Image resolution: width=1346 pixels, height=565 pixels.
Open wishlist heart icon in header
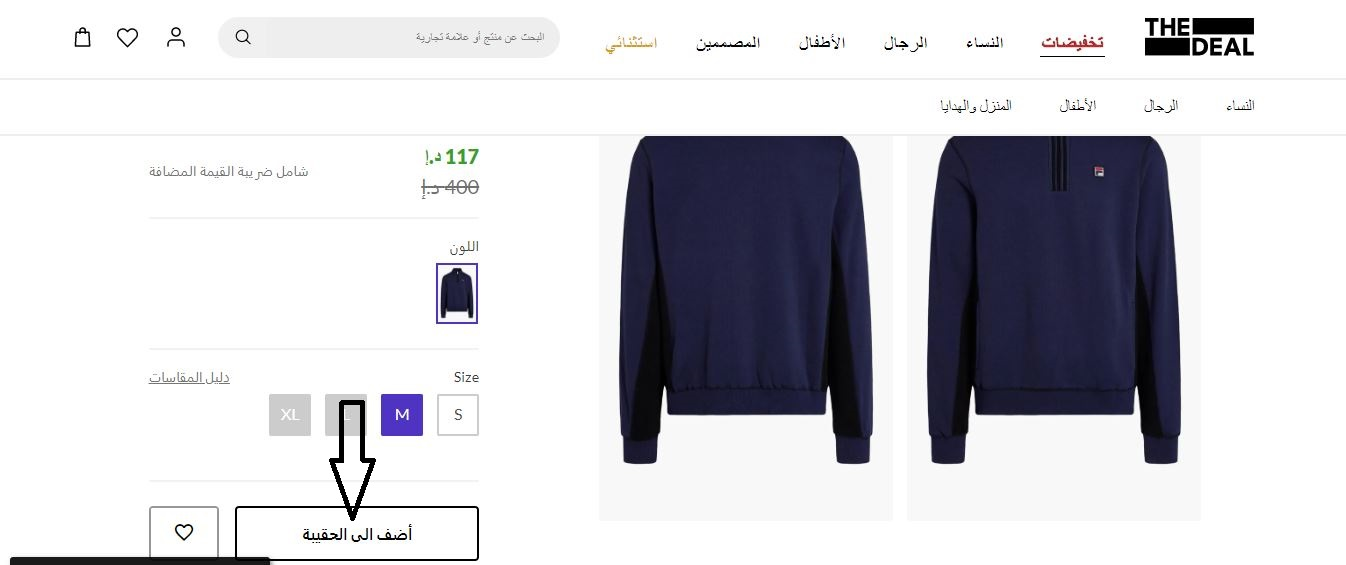coord(127,38)
